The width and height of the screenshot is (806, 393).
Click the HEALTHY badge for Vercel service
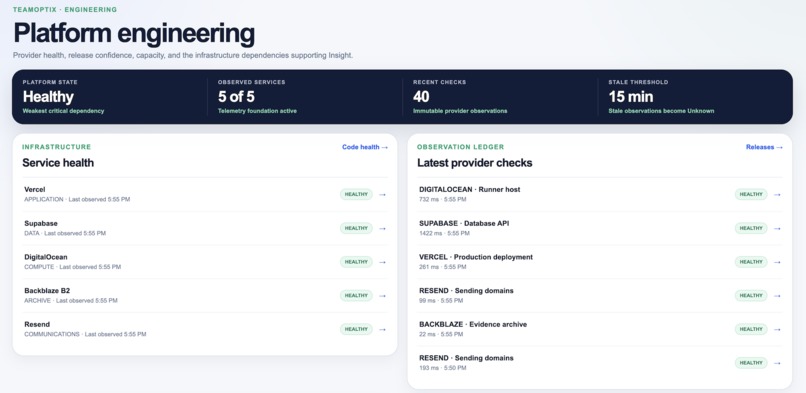tap(356, 194)
